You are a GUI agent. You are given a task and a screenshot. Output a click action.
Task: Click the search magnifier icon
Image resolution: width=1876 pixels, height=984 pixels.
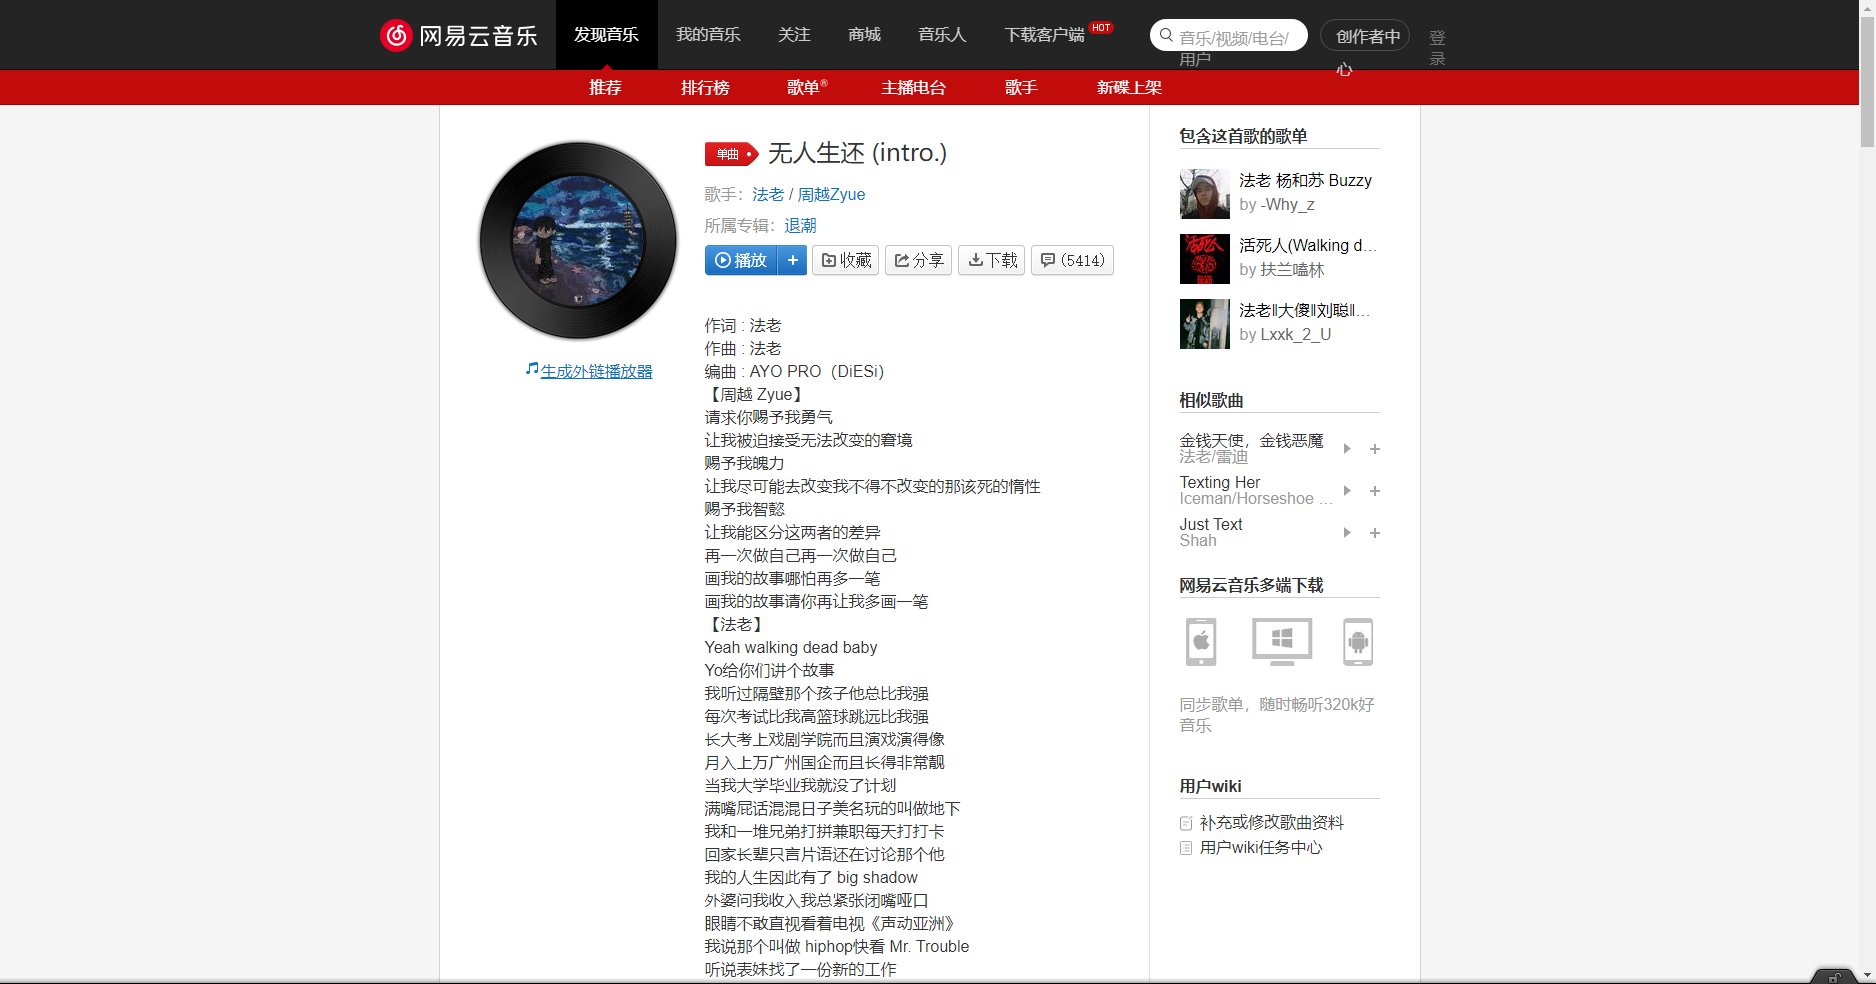(x=1166, y=35)
